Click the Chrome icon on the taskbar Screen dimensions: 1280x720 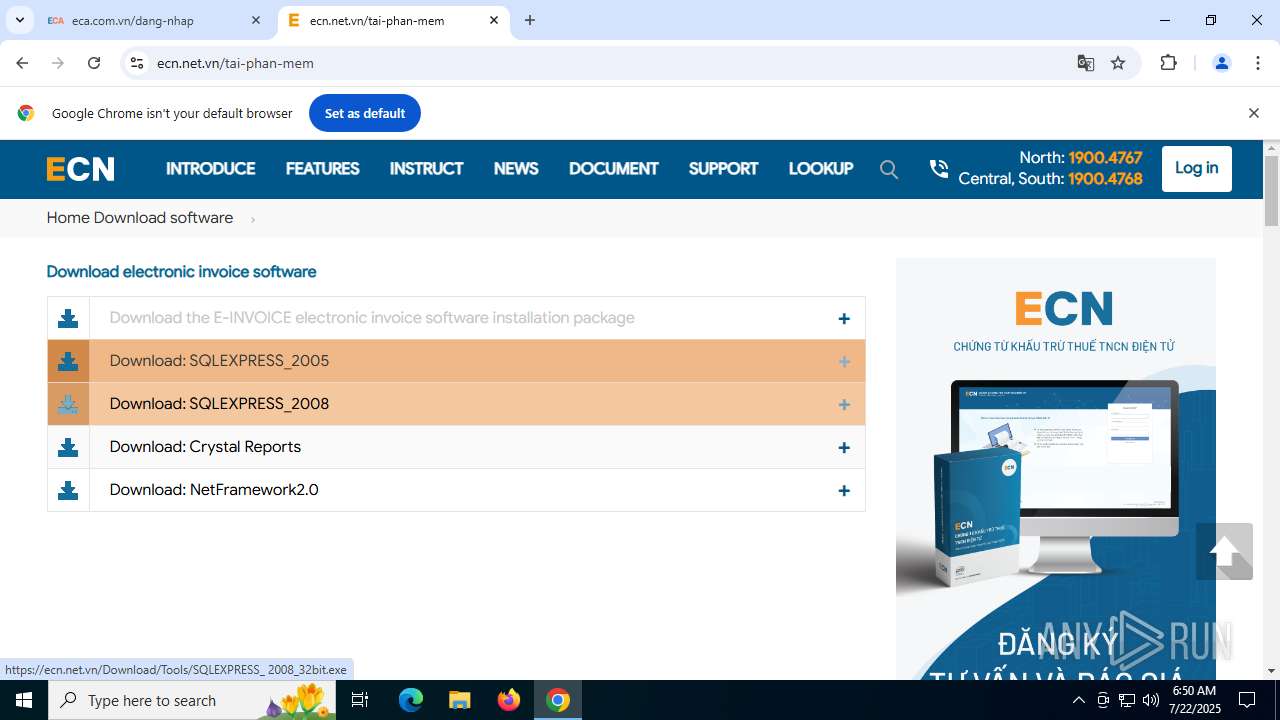click(558, 700)
